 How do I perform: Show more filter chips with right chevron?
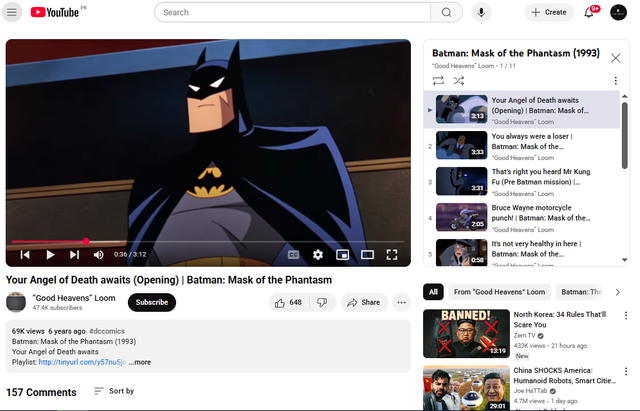618,292
